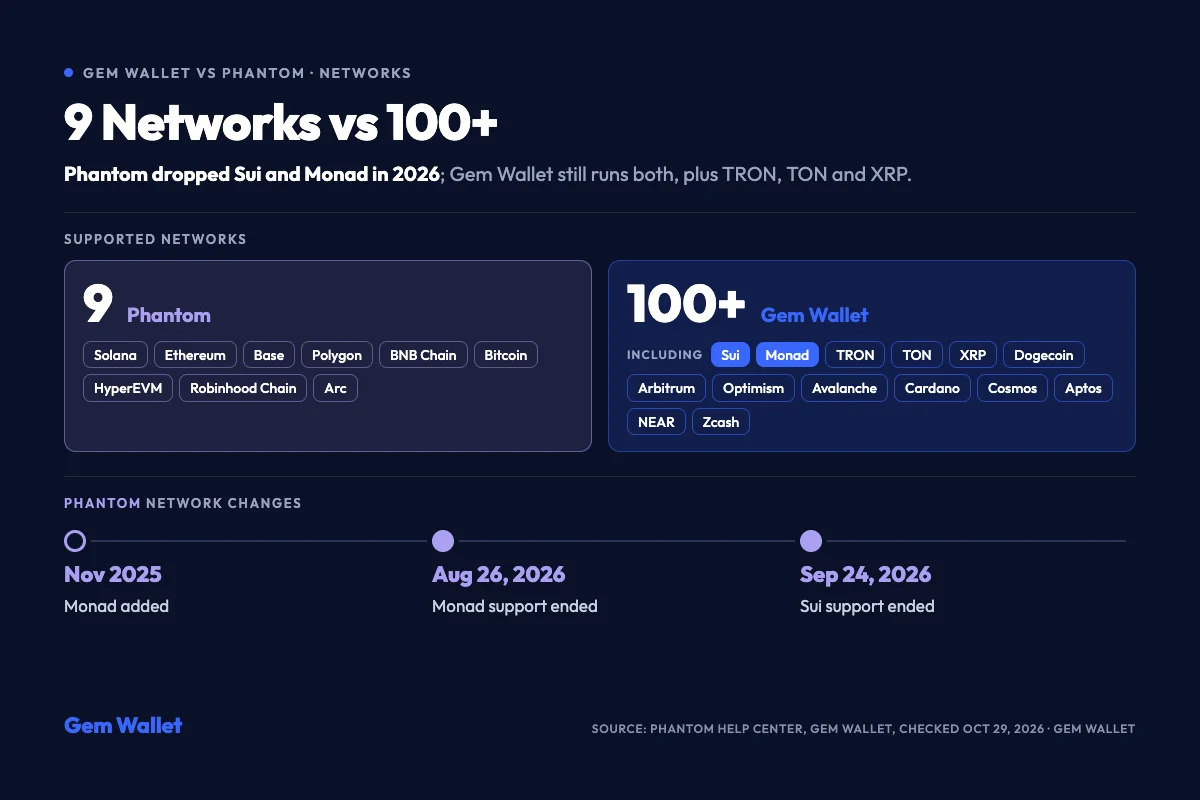Select the TON chip

(x=917, y=355)
